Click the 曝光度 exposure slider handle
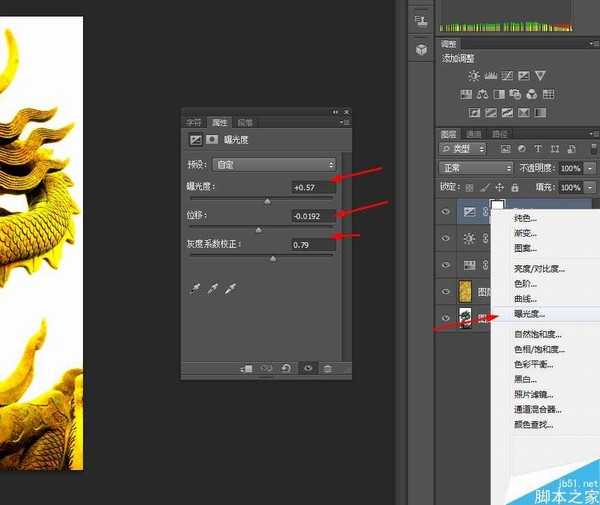The height and width of the screenshot is (505, 600). click(267, 201)
